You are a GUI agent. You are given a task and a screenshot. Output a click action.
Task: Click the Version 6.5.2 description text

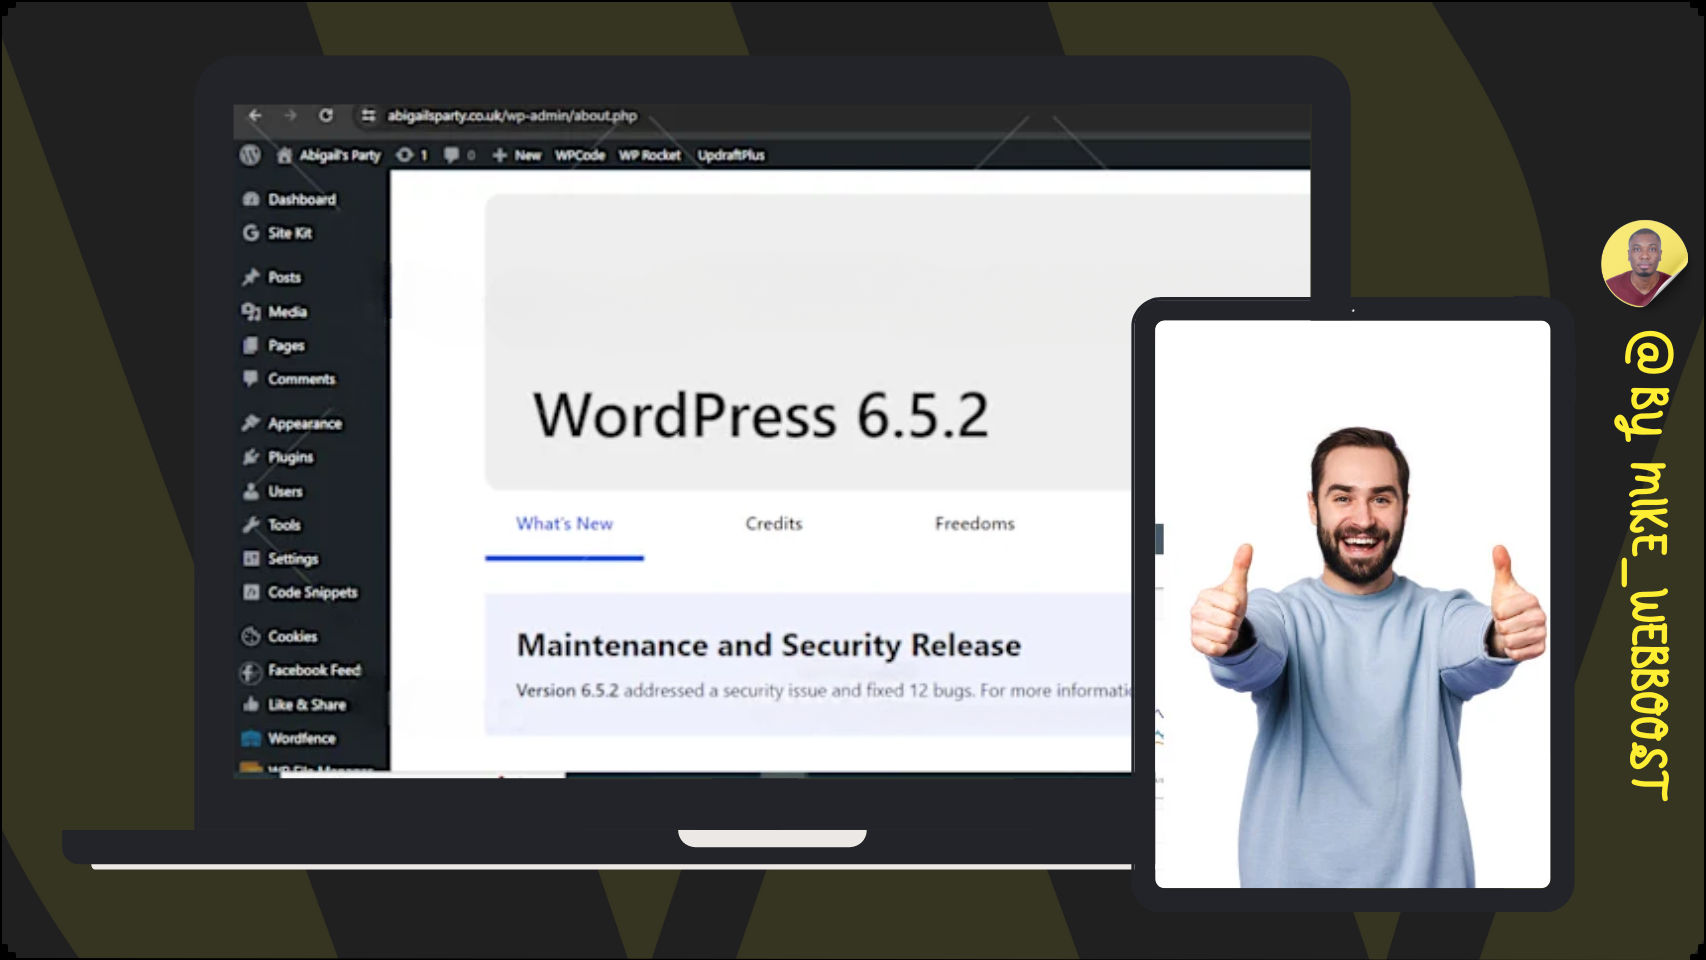(x=824, y=691)
